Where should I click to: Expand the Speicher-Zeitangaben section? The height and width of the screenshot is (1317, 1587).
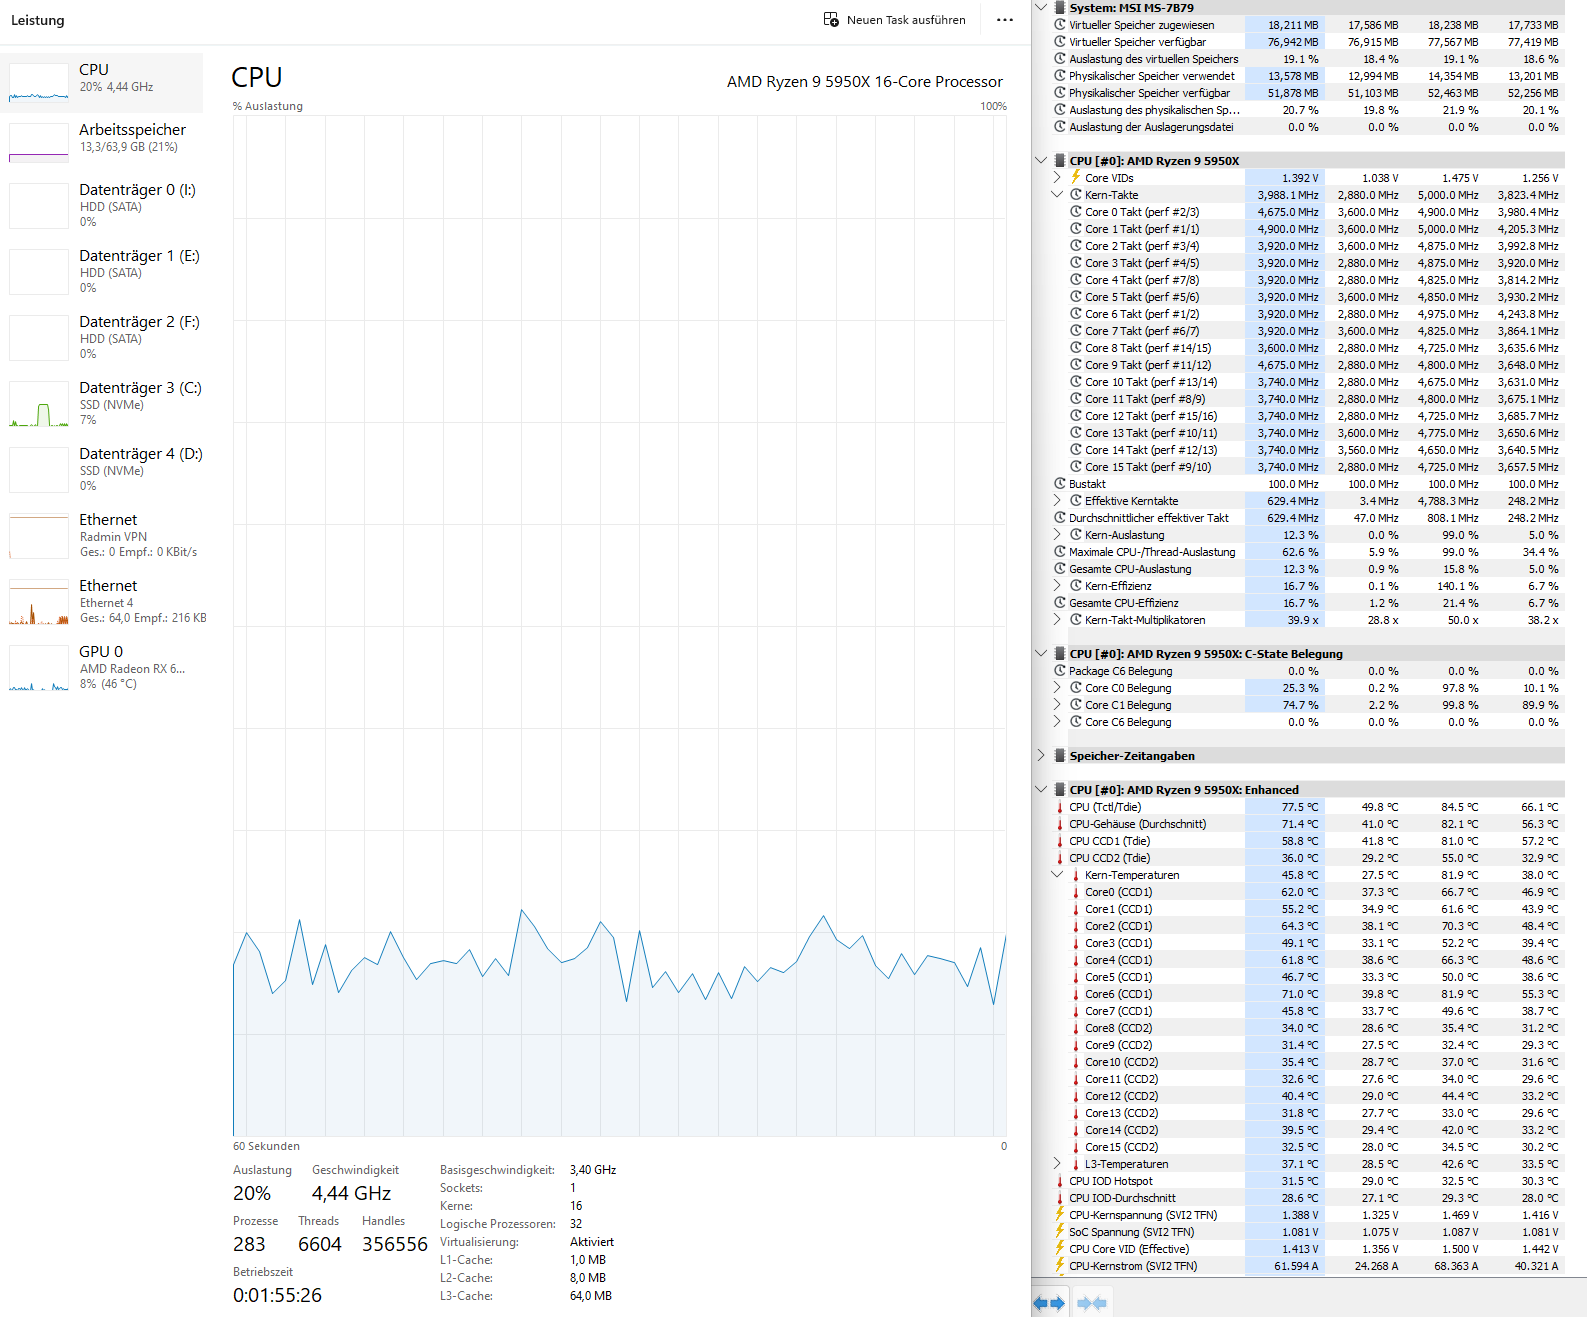[x=1041, y=756]
